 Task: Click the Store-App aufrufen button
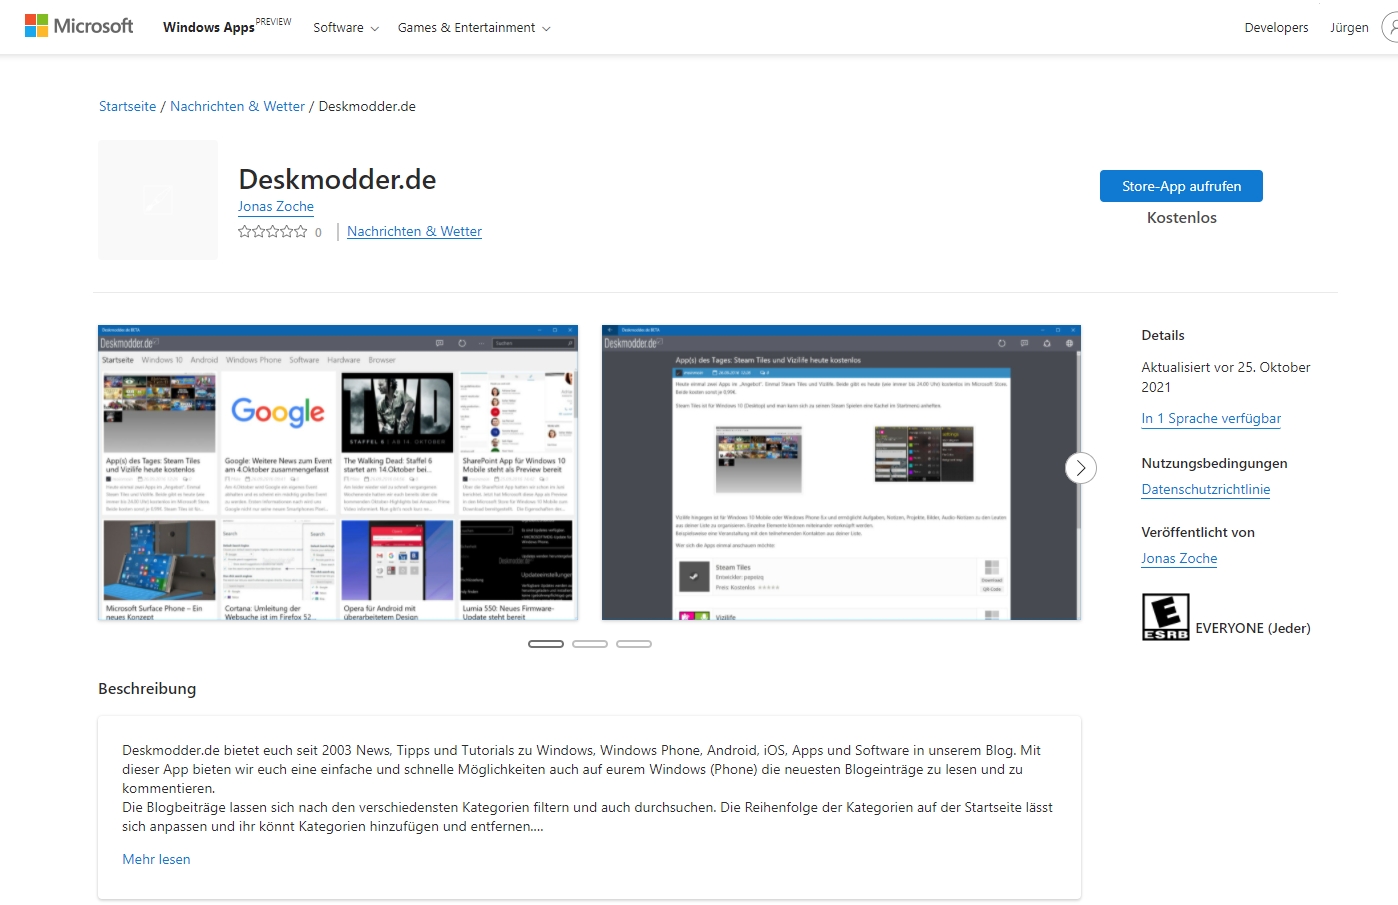tap(1181, 186)
